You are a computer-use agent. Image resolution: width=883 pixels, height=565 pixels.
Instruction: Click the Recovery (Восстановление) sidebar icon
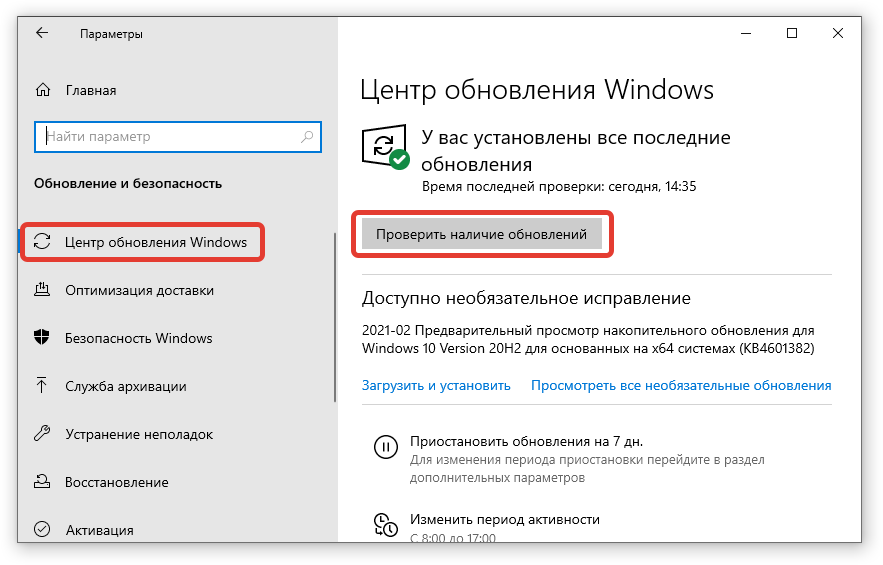(42, 482)
